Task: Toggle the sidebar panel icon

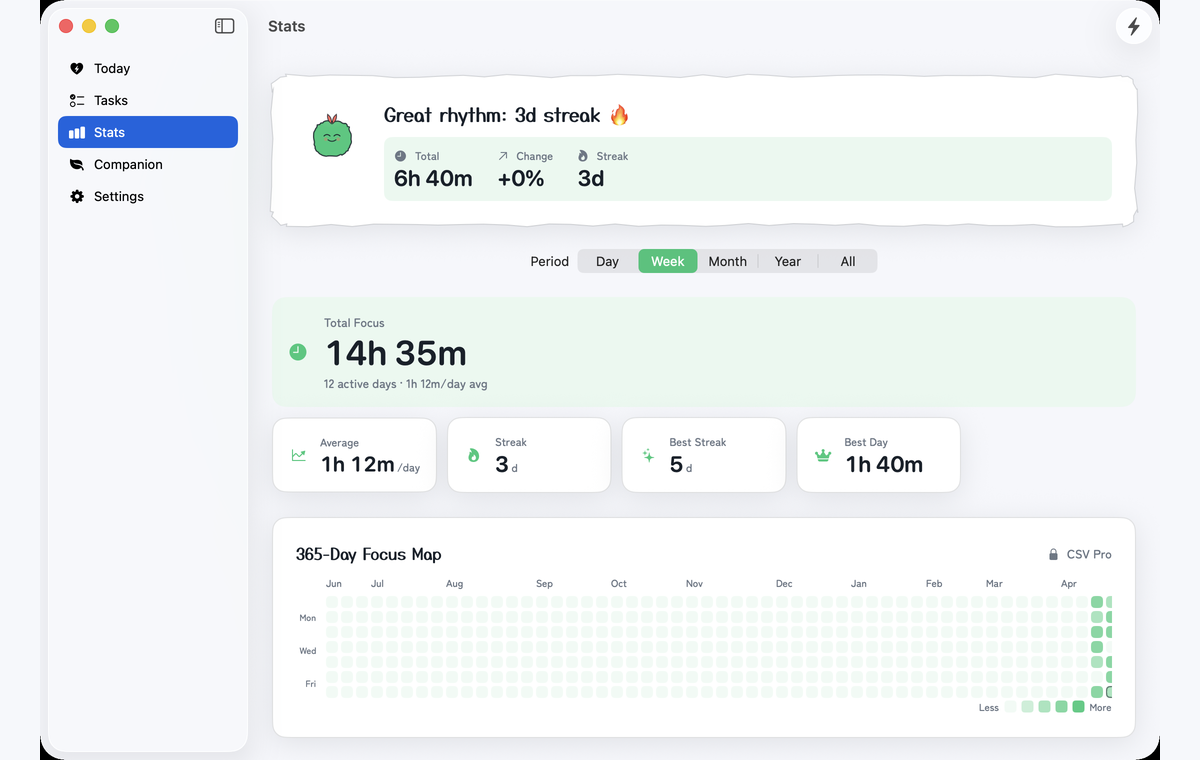Action: pyautogui.click(x=224, y=26)
